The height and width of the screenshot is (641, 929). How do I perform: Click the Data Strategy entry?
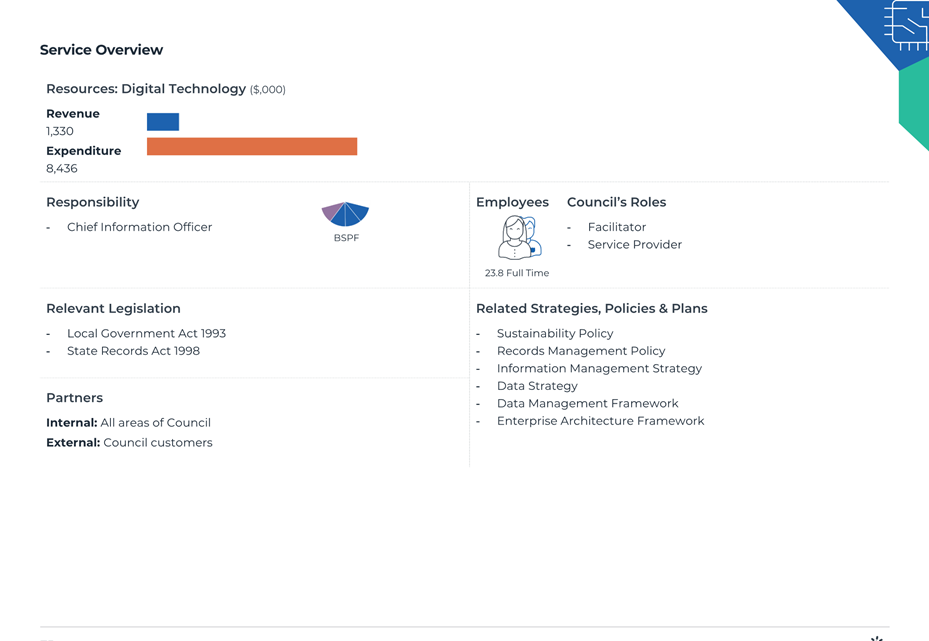tap(537, 386)
